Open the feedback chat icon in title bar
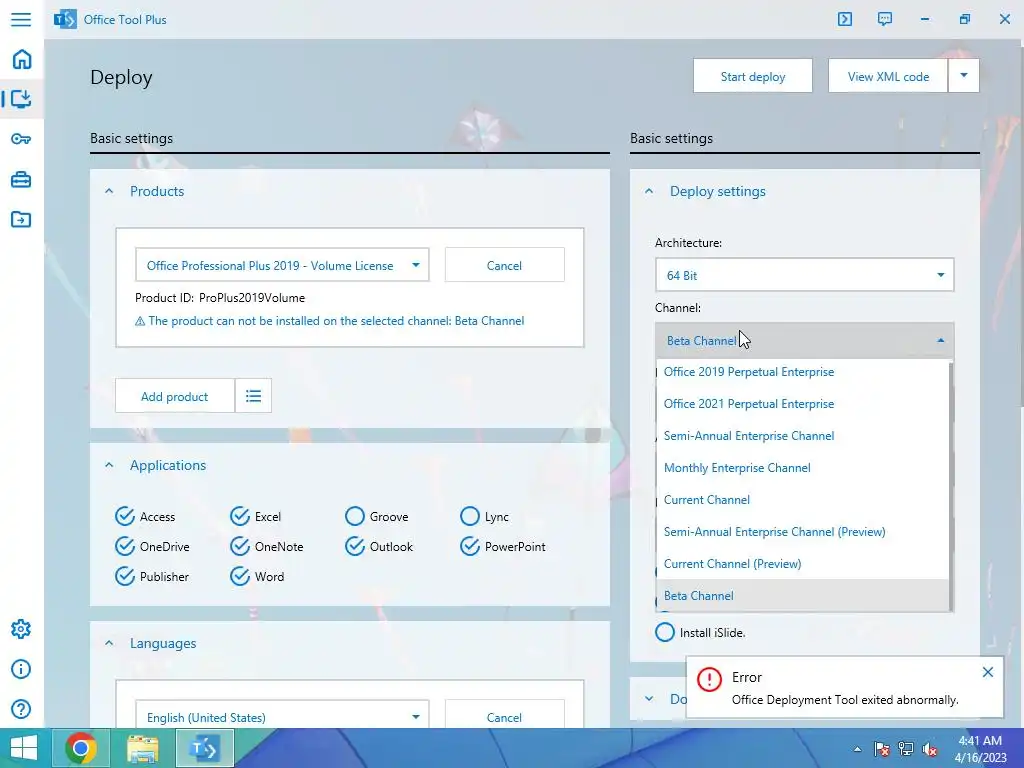Viewport: 1024px width, 768px height. (885, 19)
